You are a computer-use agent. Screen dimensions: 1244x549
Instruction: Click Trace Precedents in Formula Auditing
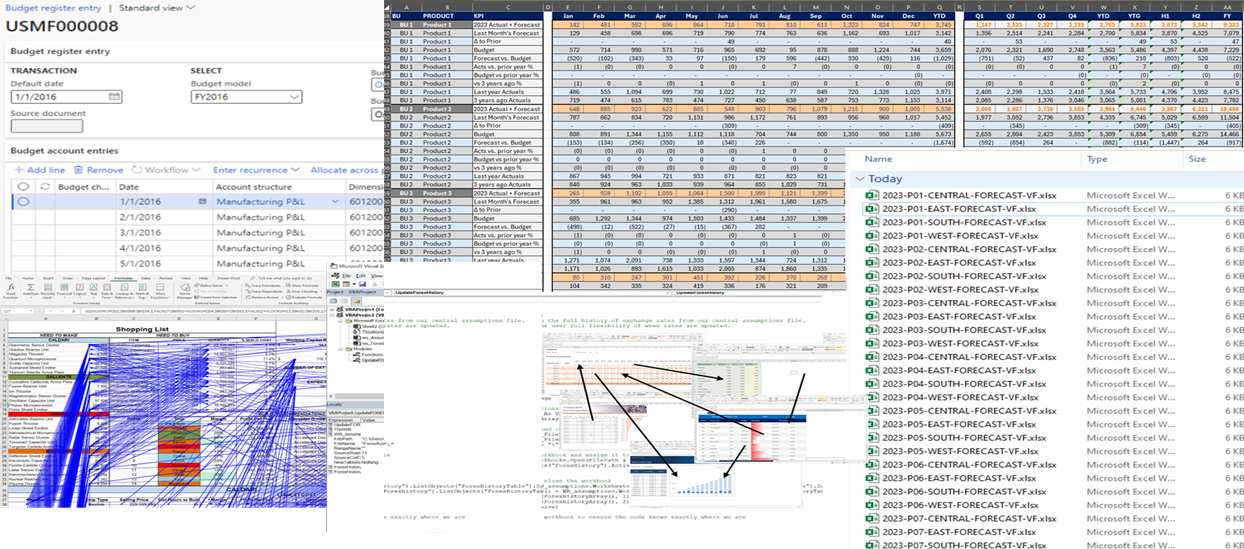(x=262, y=285)
